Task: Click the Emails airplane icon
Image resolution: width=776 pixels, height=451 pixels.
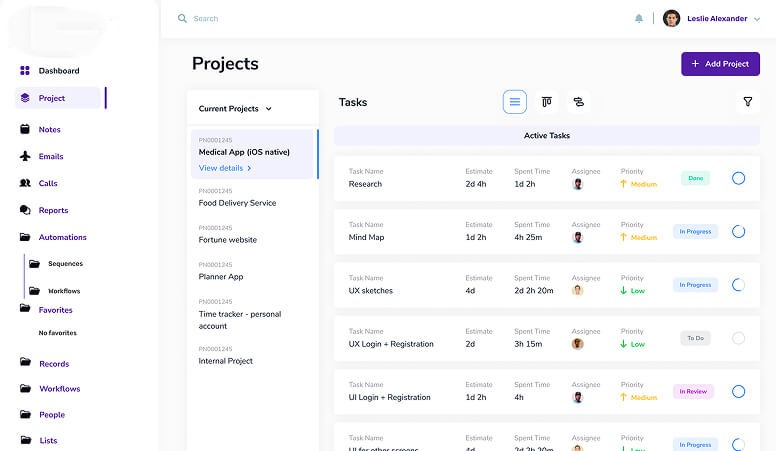Action: click(x=25, y=157)
